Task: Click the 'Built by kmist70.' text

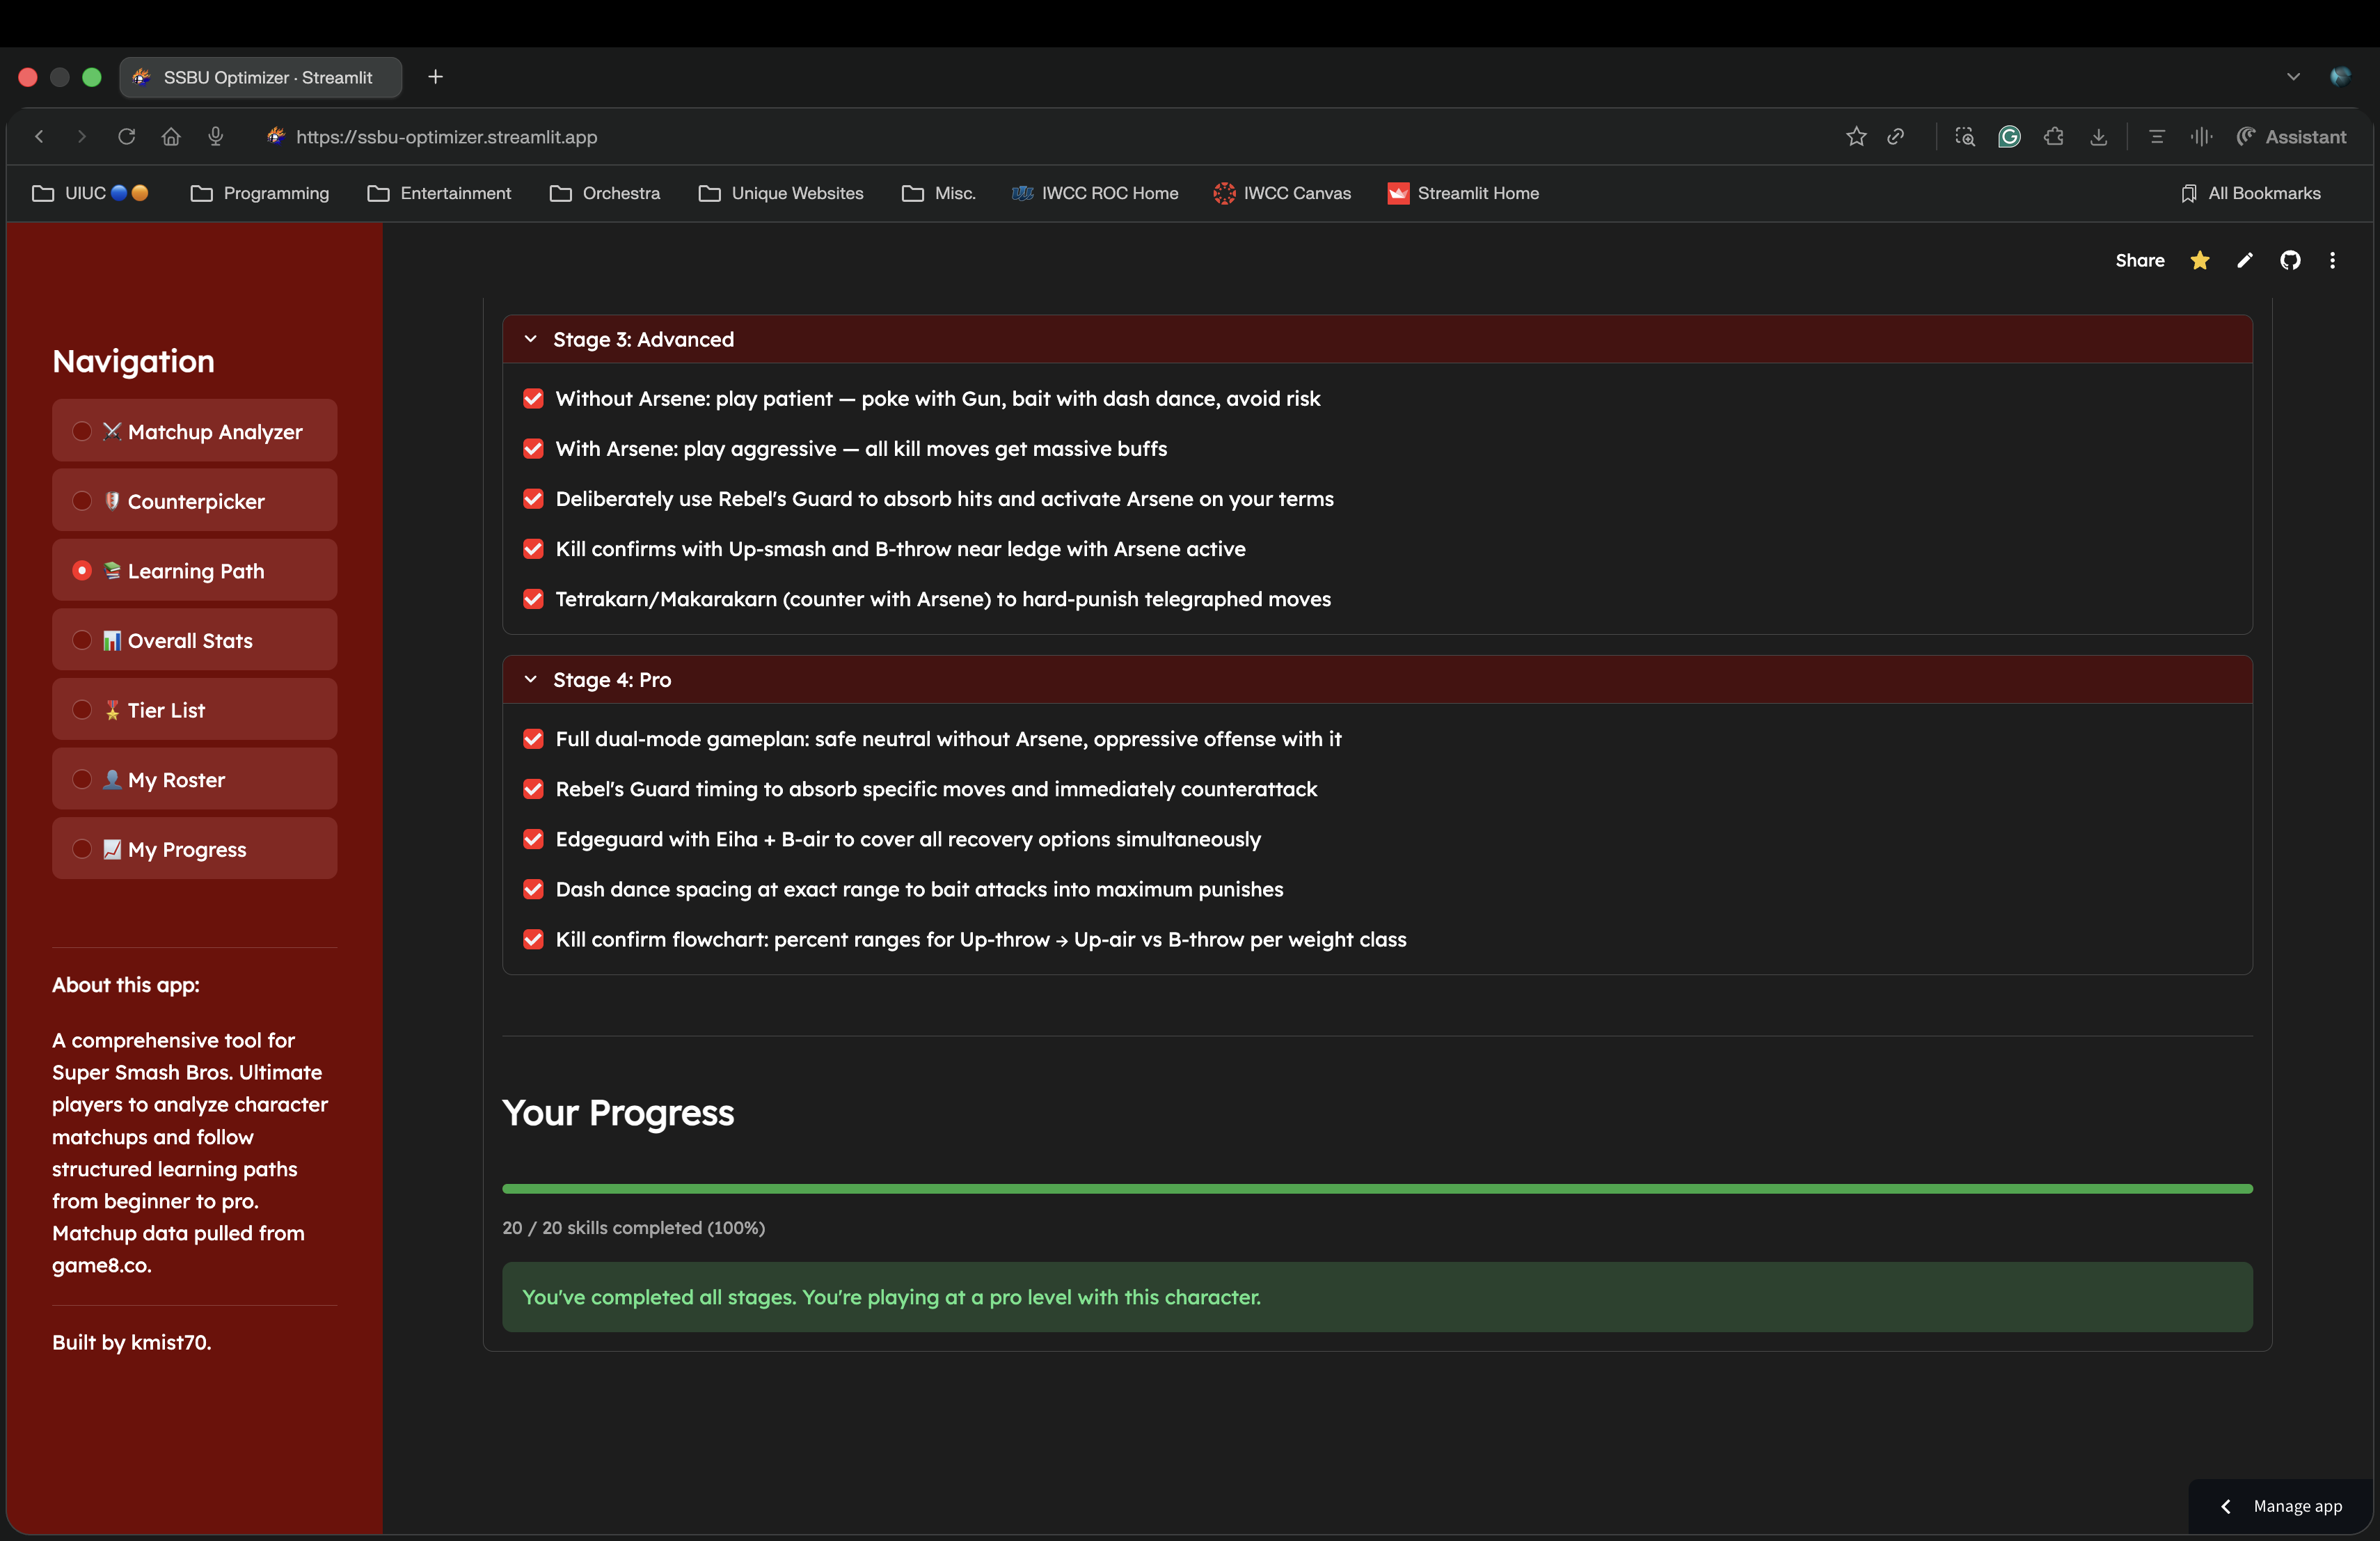Action: pos(131,1343)
